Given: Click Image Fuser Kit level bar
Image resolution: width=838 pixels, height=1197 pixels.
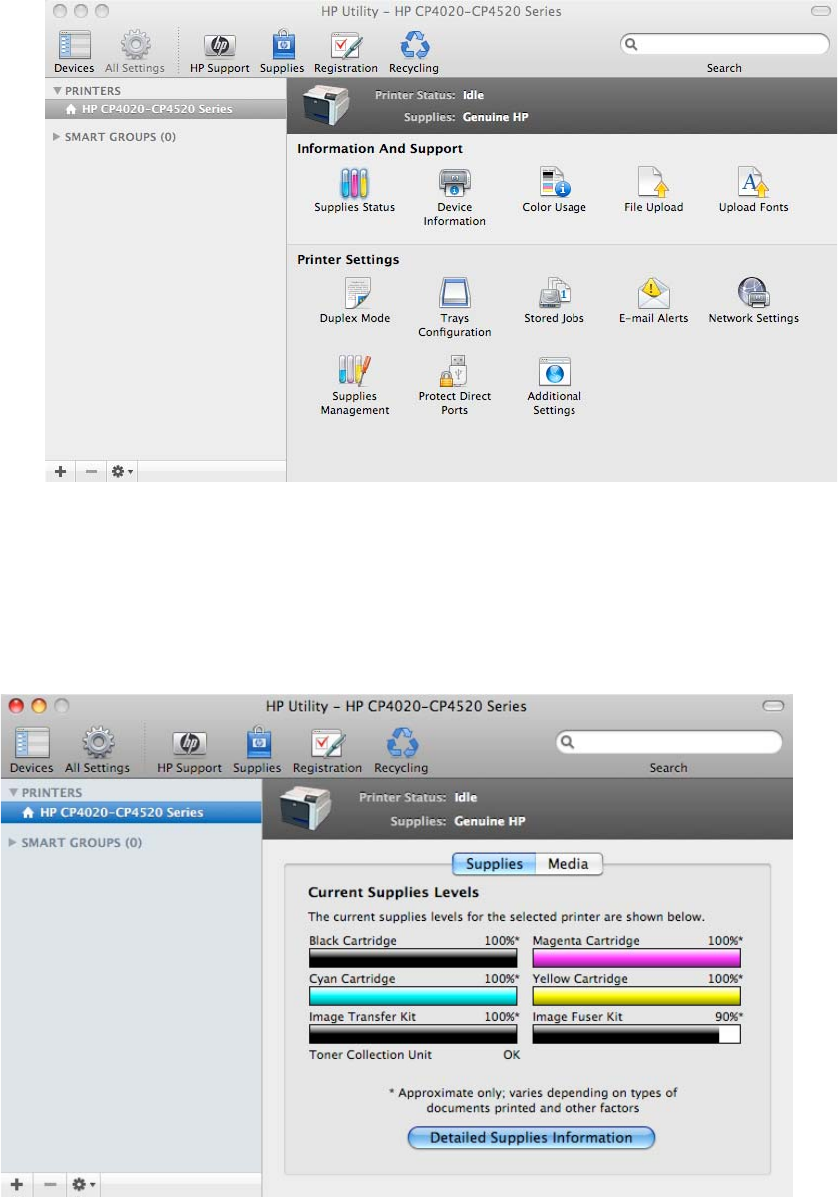Looking at the screenshot, I should (x=637, y=1034).
